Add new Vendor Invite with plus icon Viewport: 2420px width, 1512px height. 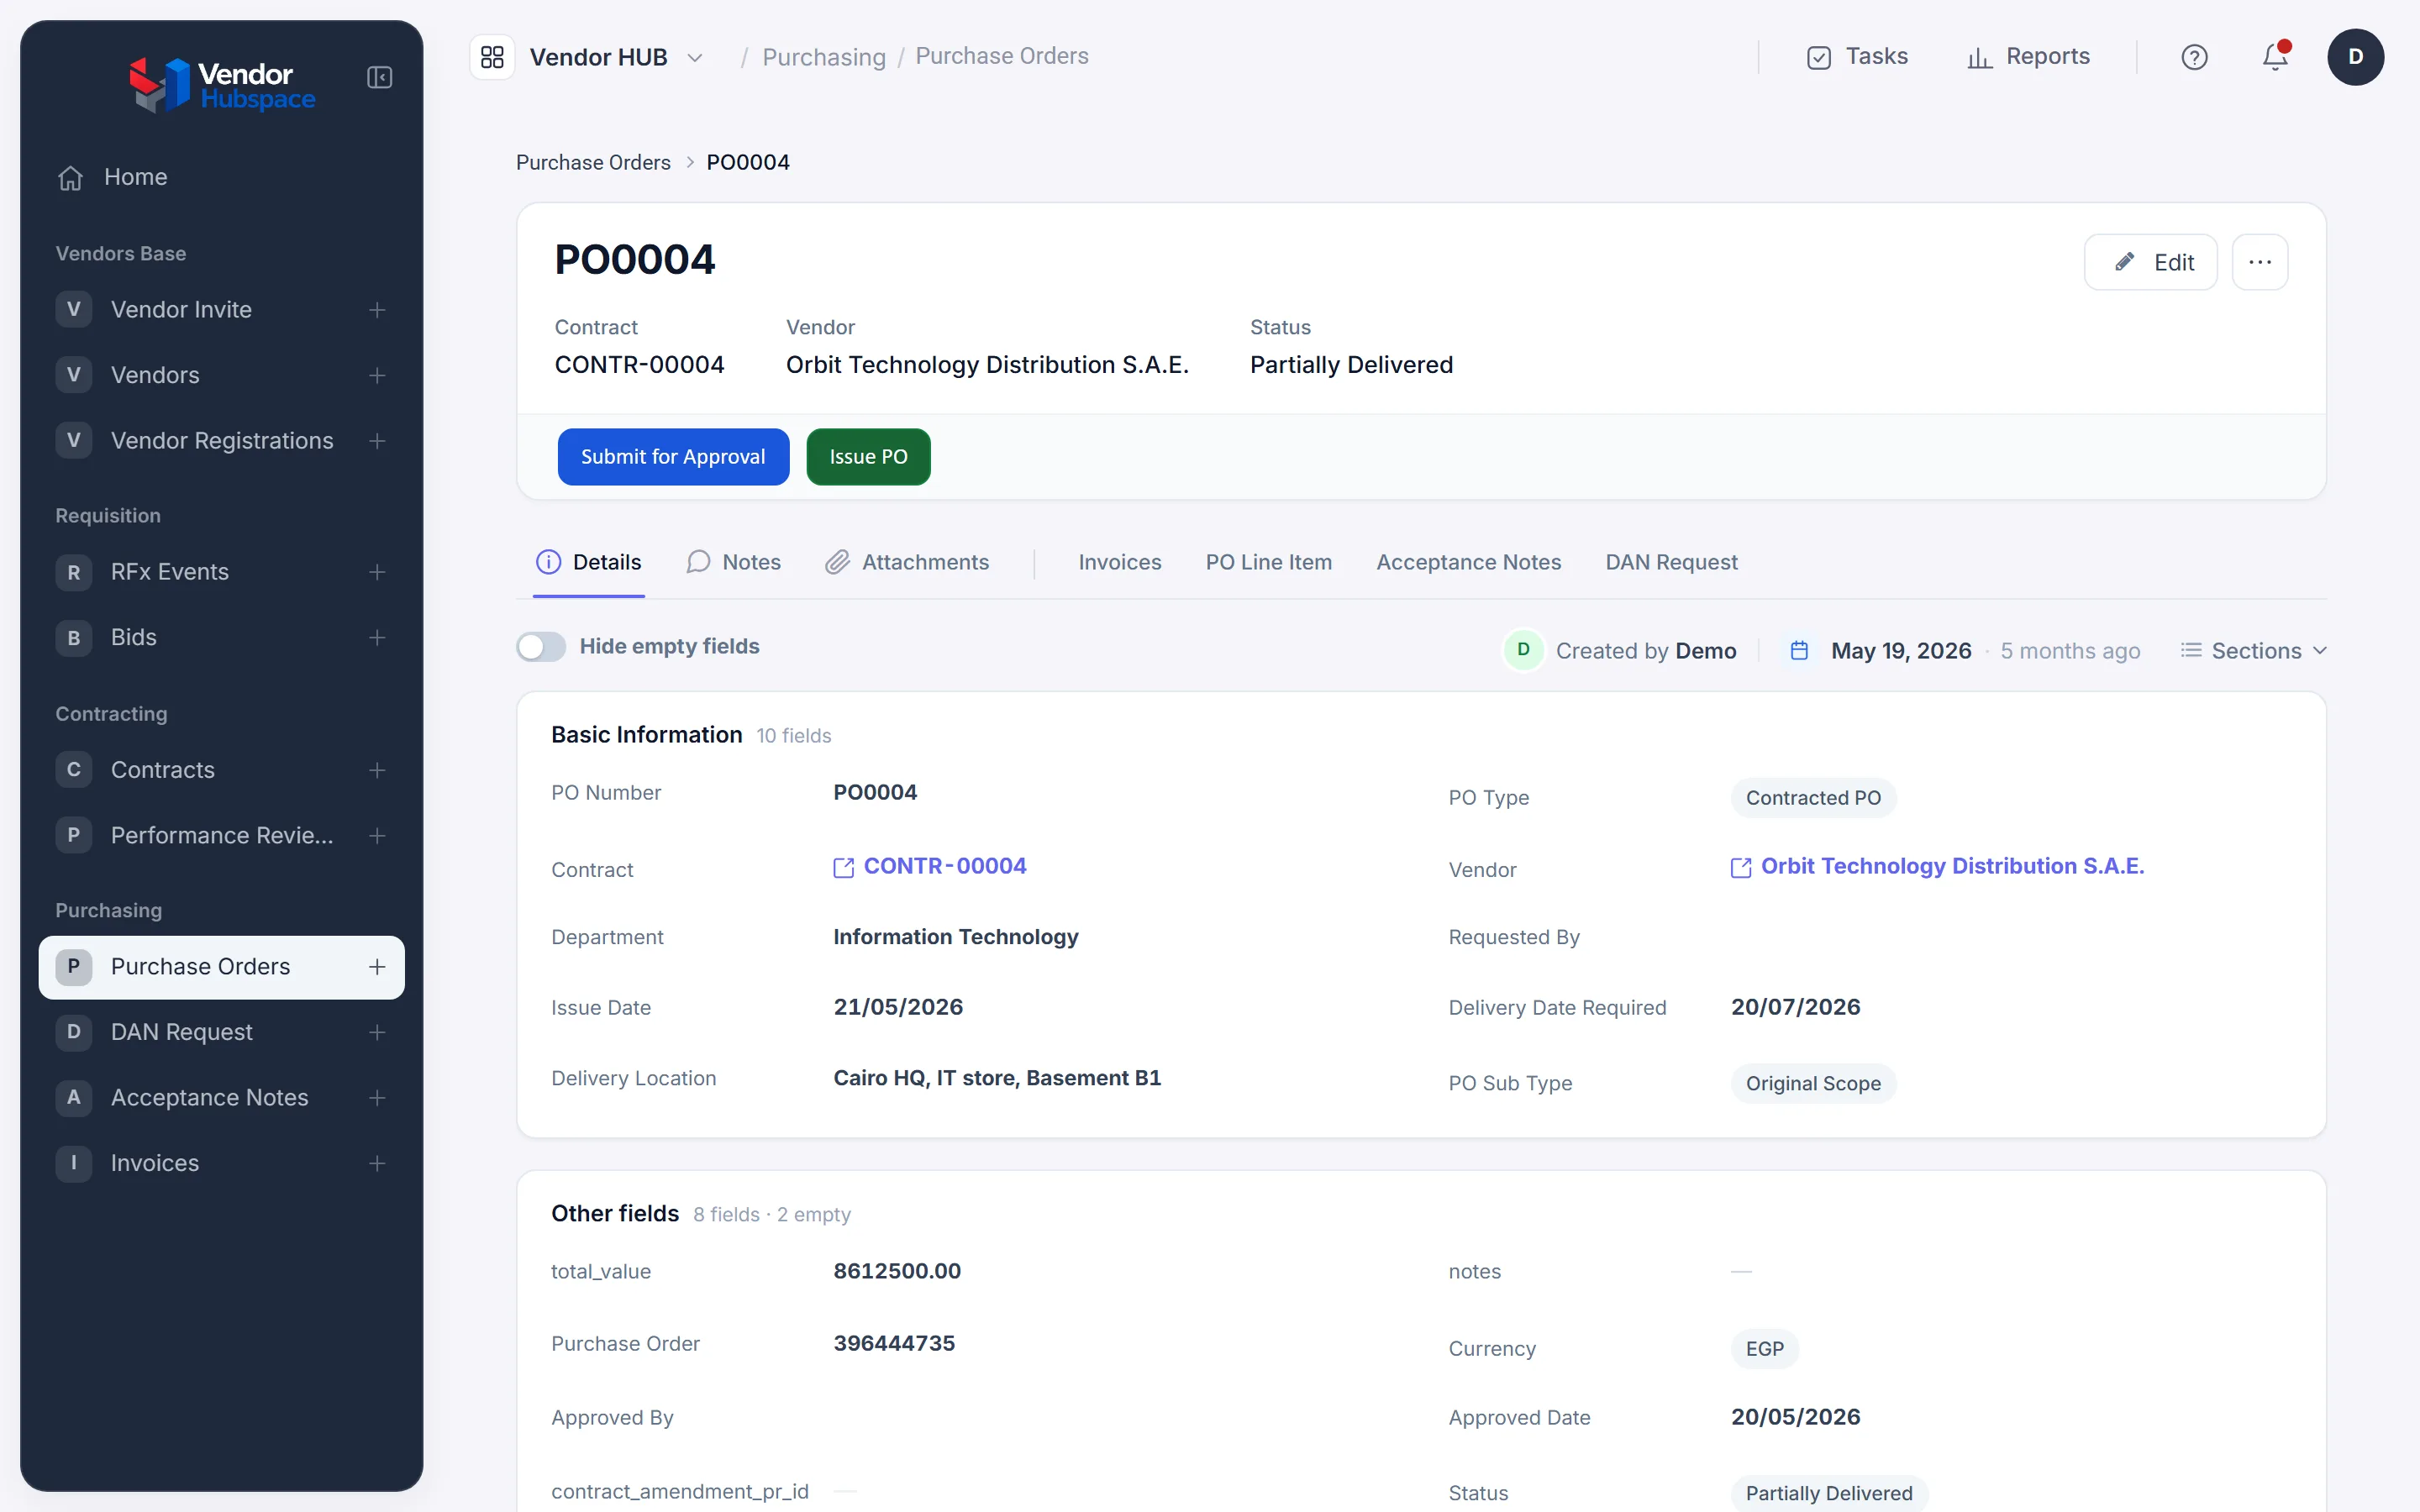[x=377, y=310]
